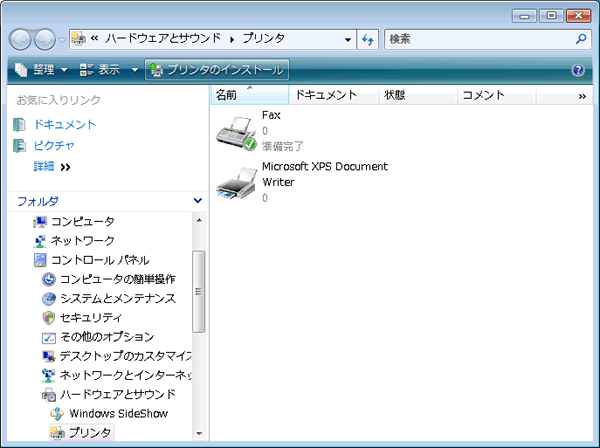Sort by the ドキュメント column header
Image resolution: width=600 pixels, height=448 pixels.
click(x=334, y=95)
